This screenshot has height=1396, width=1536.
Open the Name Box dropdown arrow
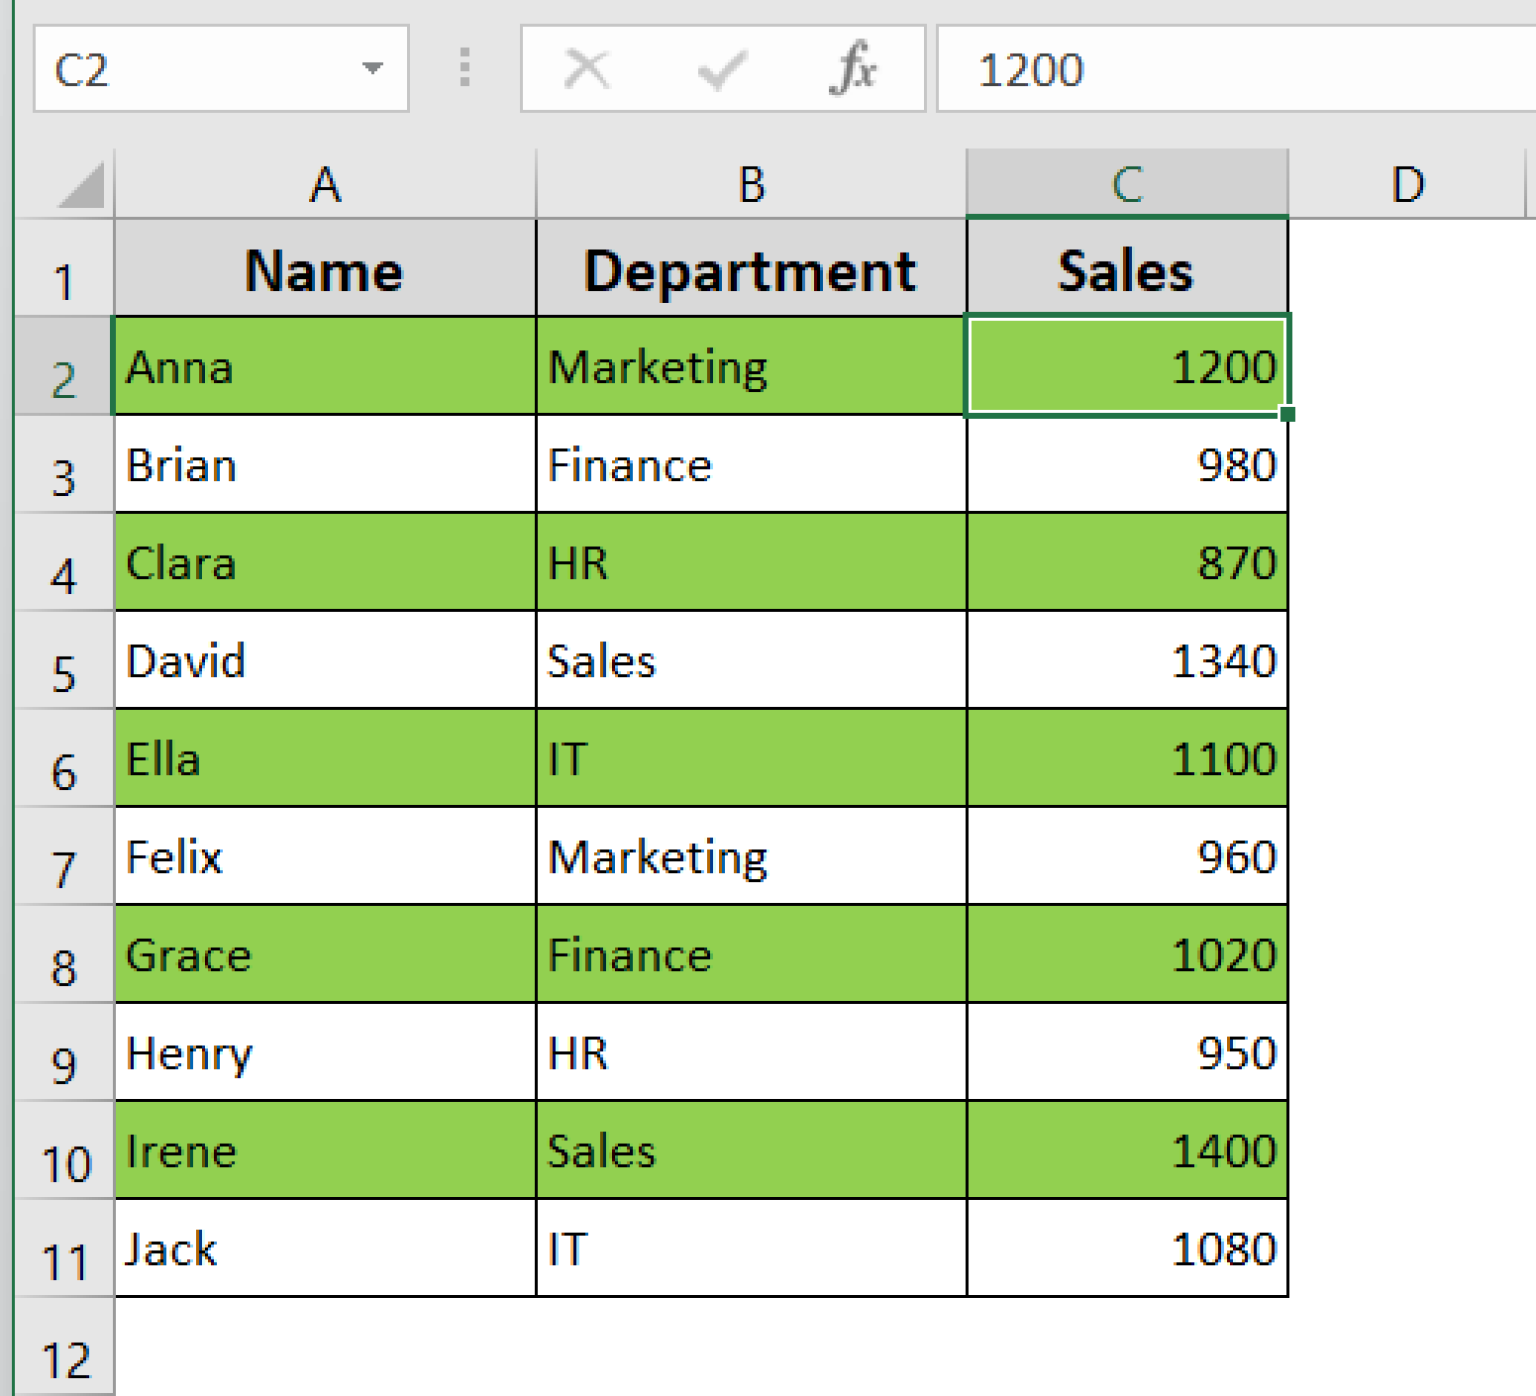point(371,68)
